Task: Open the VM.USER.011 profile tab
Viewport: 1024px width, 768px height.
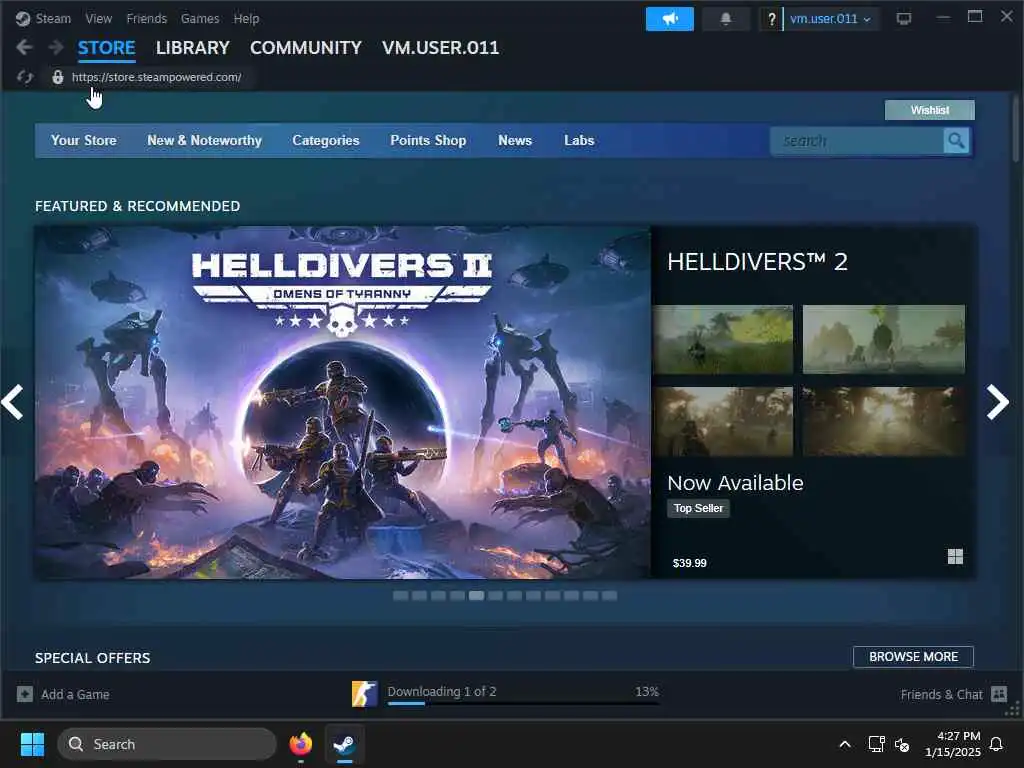Action: 440,48
